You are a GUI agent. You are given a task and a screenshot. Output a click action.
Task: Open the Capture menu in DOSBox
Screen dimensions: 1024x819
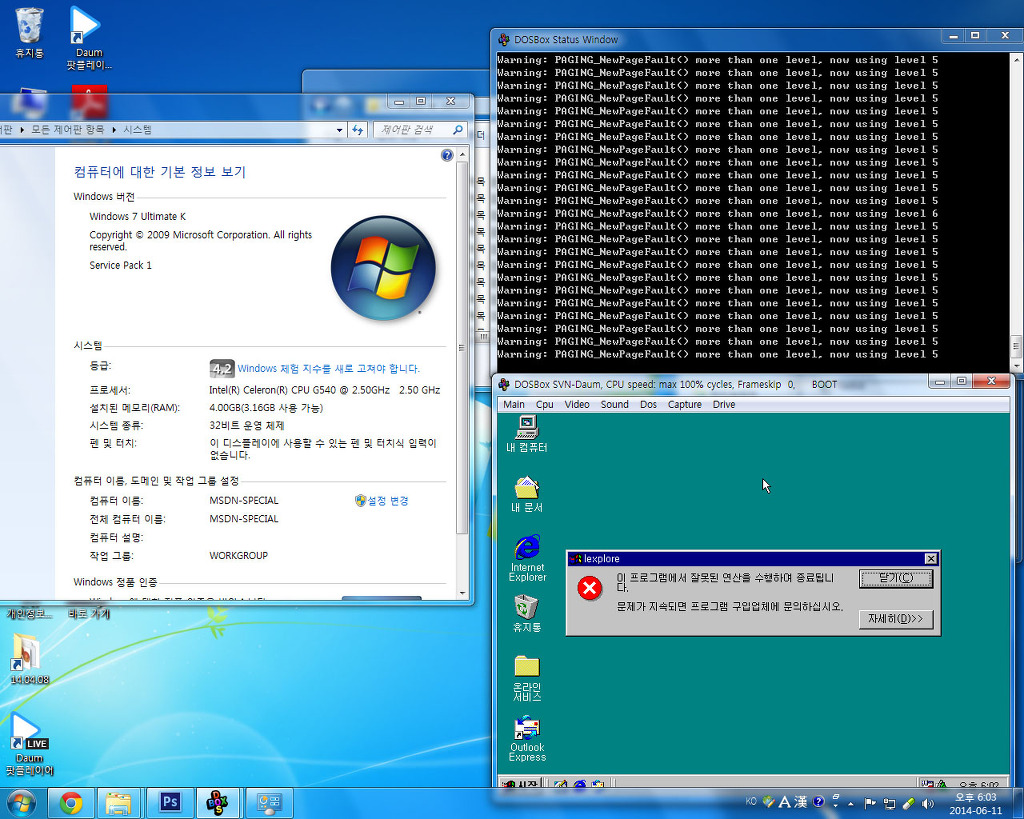(684, 405)
